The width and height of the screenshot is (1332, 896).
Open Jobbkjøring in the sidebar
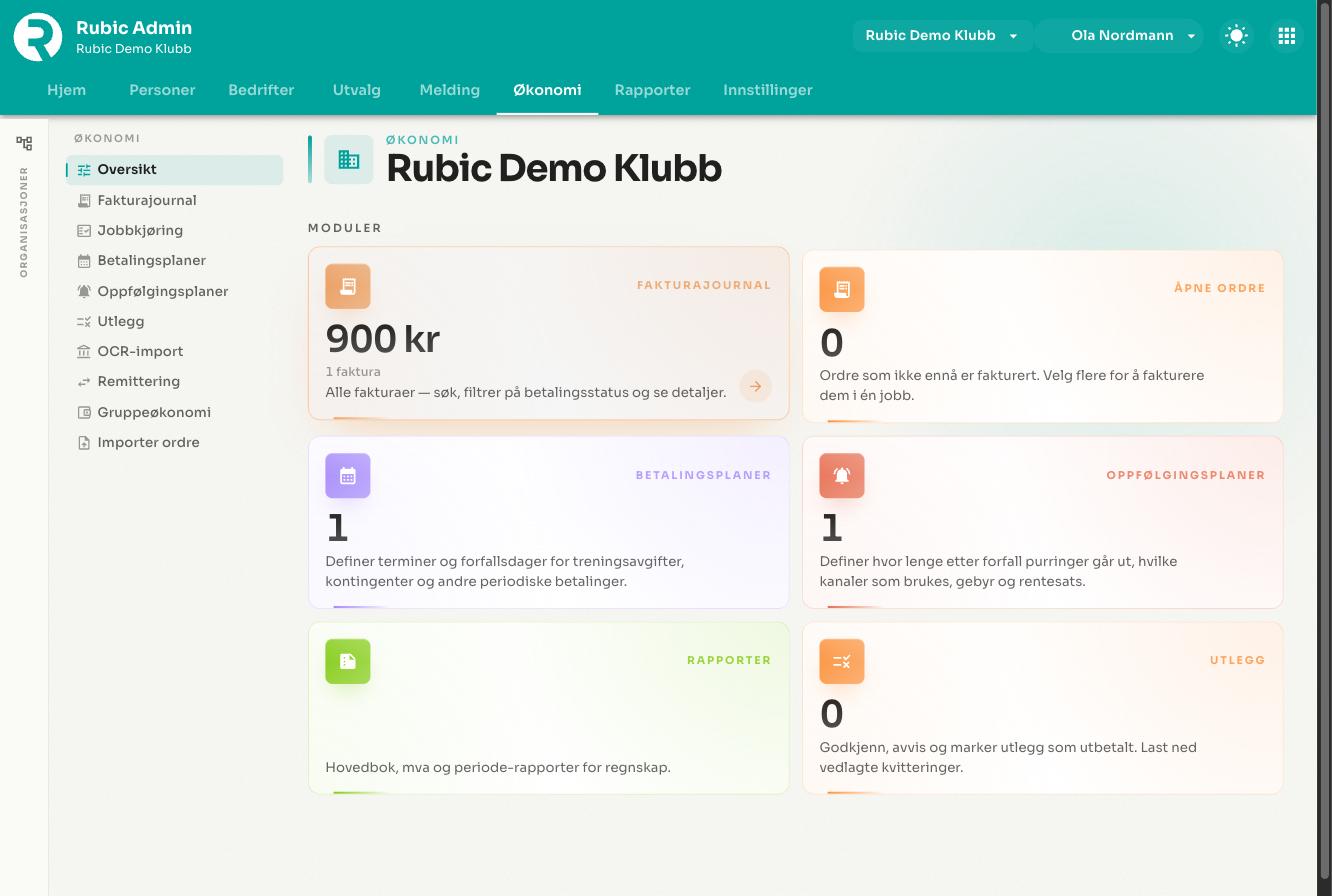click(x=175, y=230)
